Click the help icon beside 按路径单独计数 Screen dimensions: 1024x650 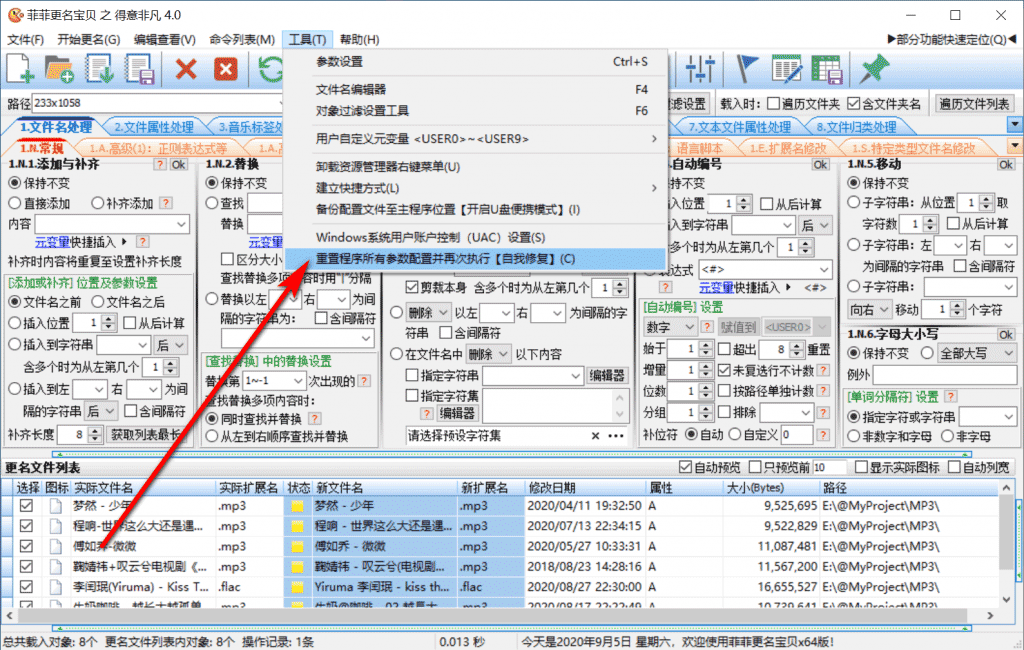824,391
